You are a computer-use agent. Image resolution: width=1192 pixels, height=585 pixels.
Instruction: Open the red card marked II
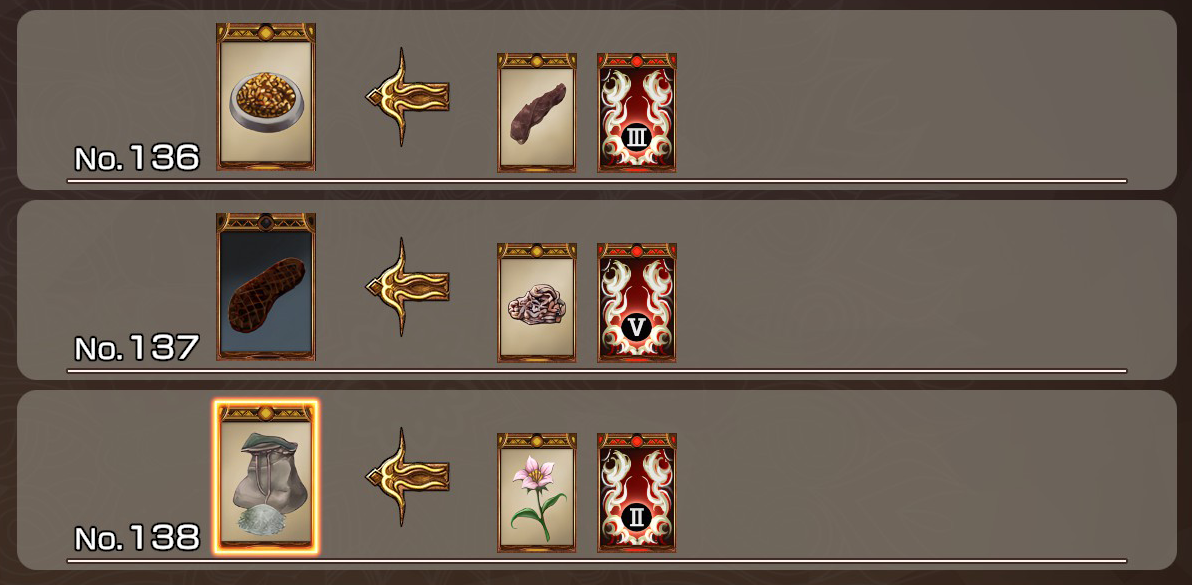(637, 492)
